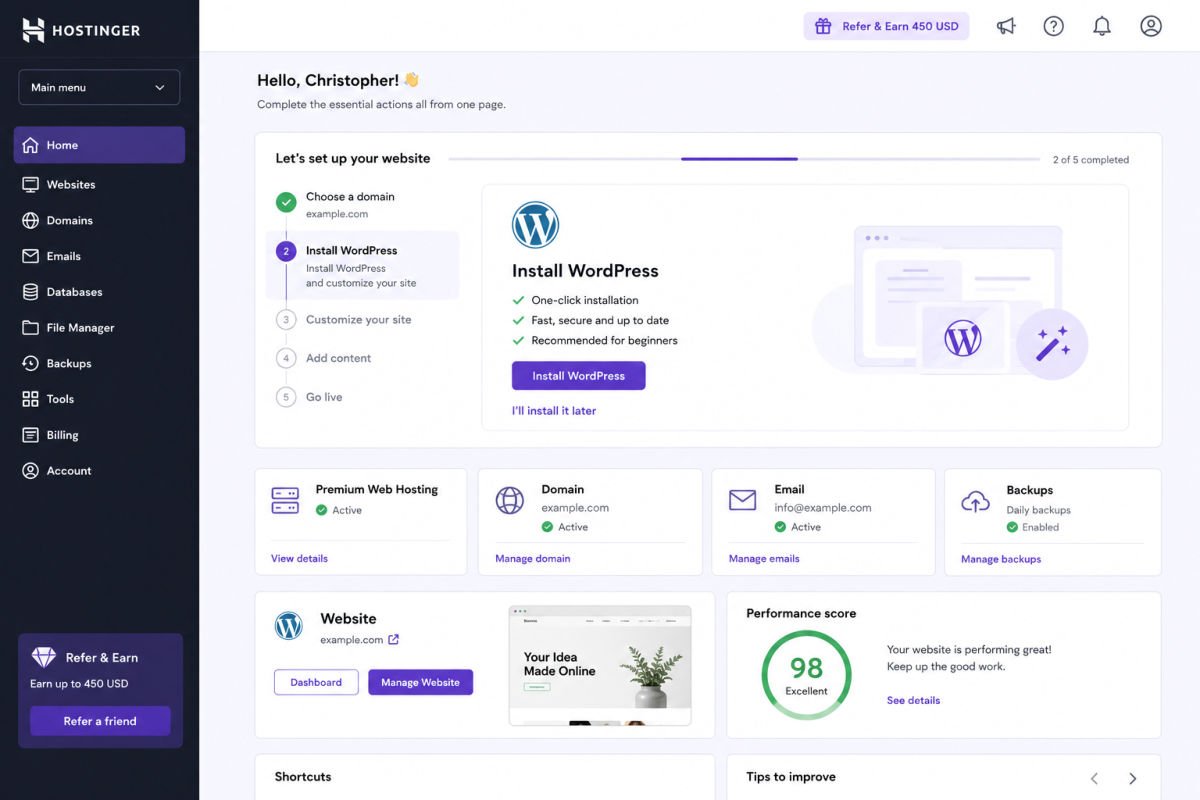Click the Domains globe icon in sidebar
This screenshot has height=800, width=1200.
pos(30,221)
